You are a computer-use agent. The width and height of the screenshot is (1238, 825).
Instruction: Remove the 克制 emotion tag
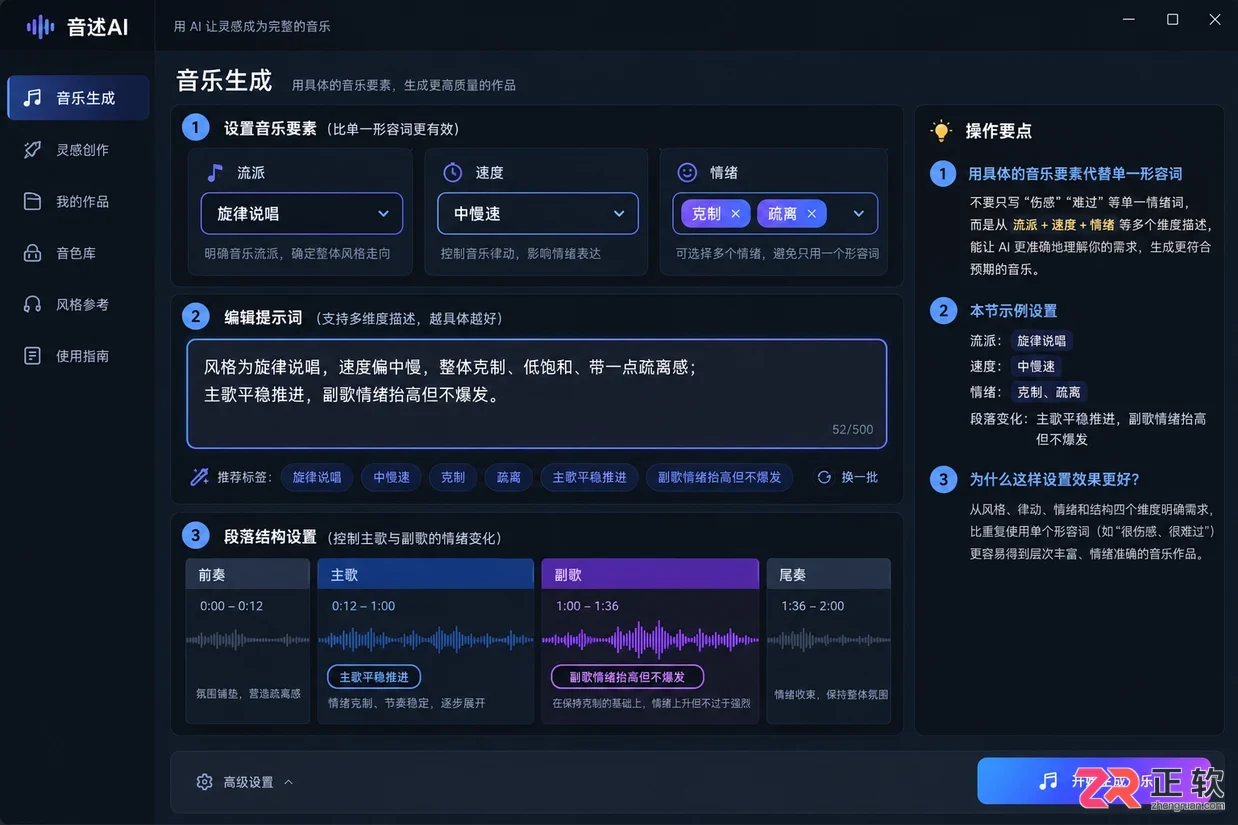coord(735,214)
